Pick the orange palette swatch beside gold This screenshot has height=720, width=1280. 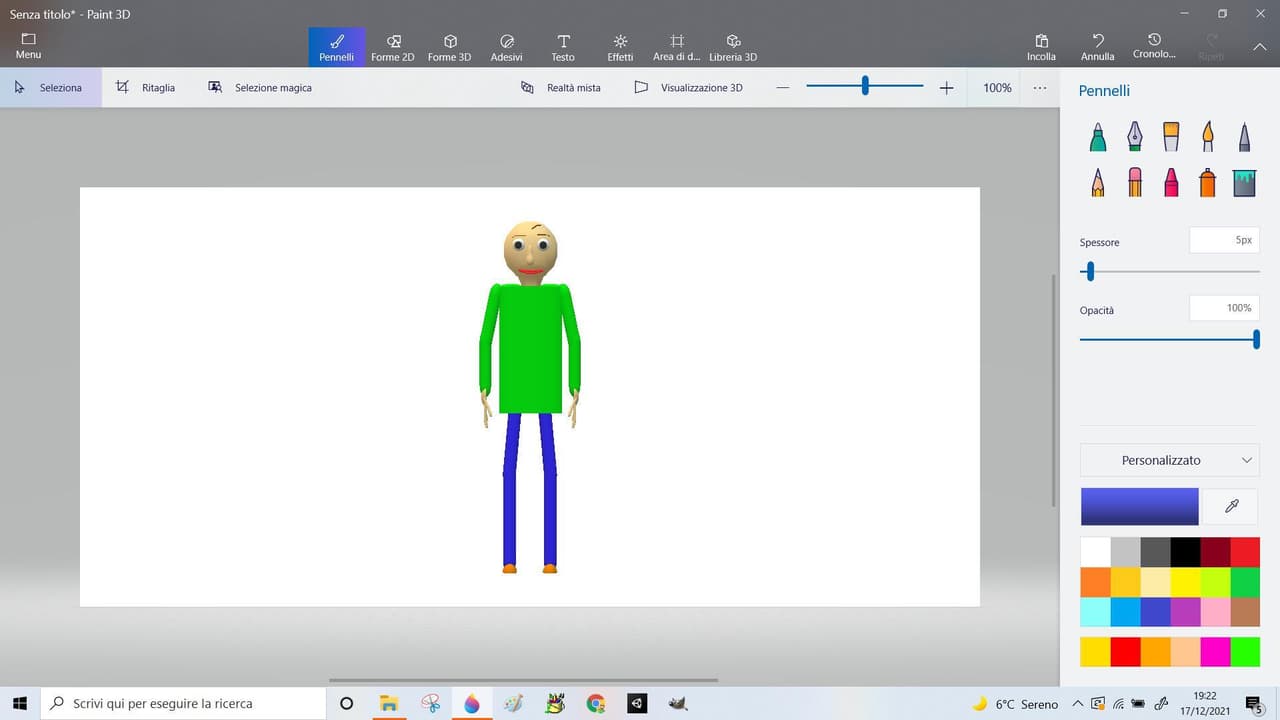coord(1096,582)
